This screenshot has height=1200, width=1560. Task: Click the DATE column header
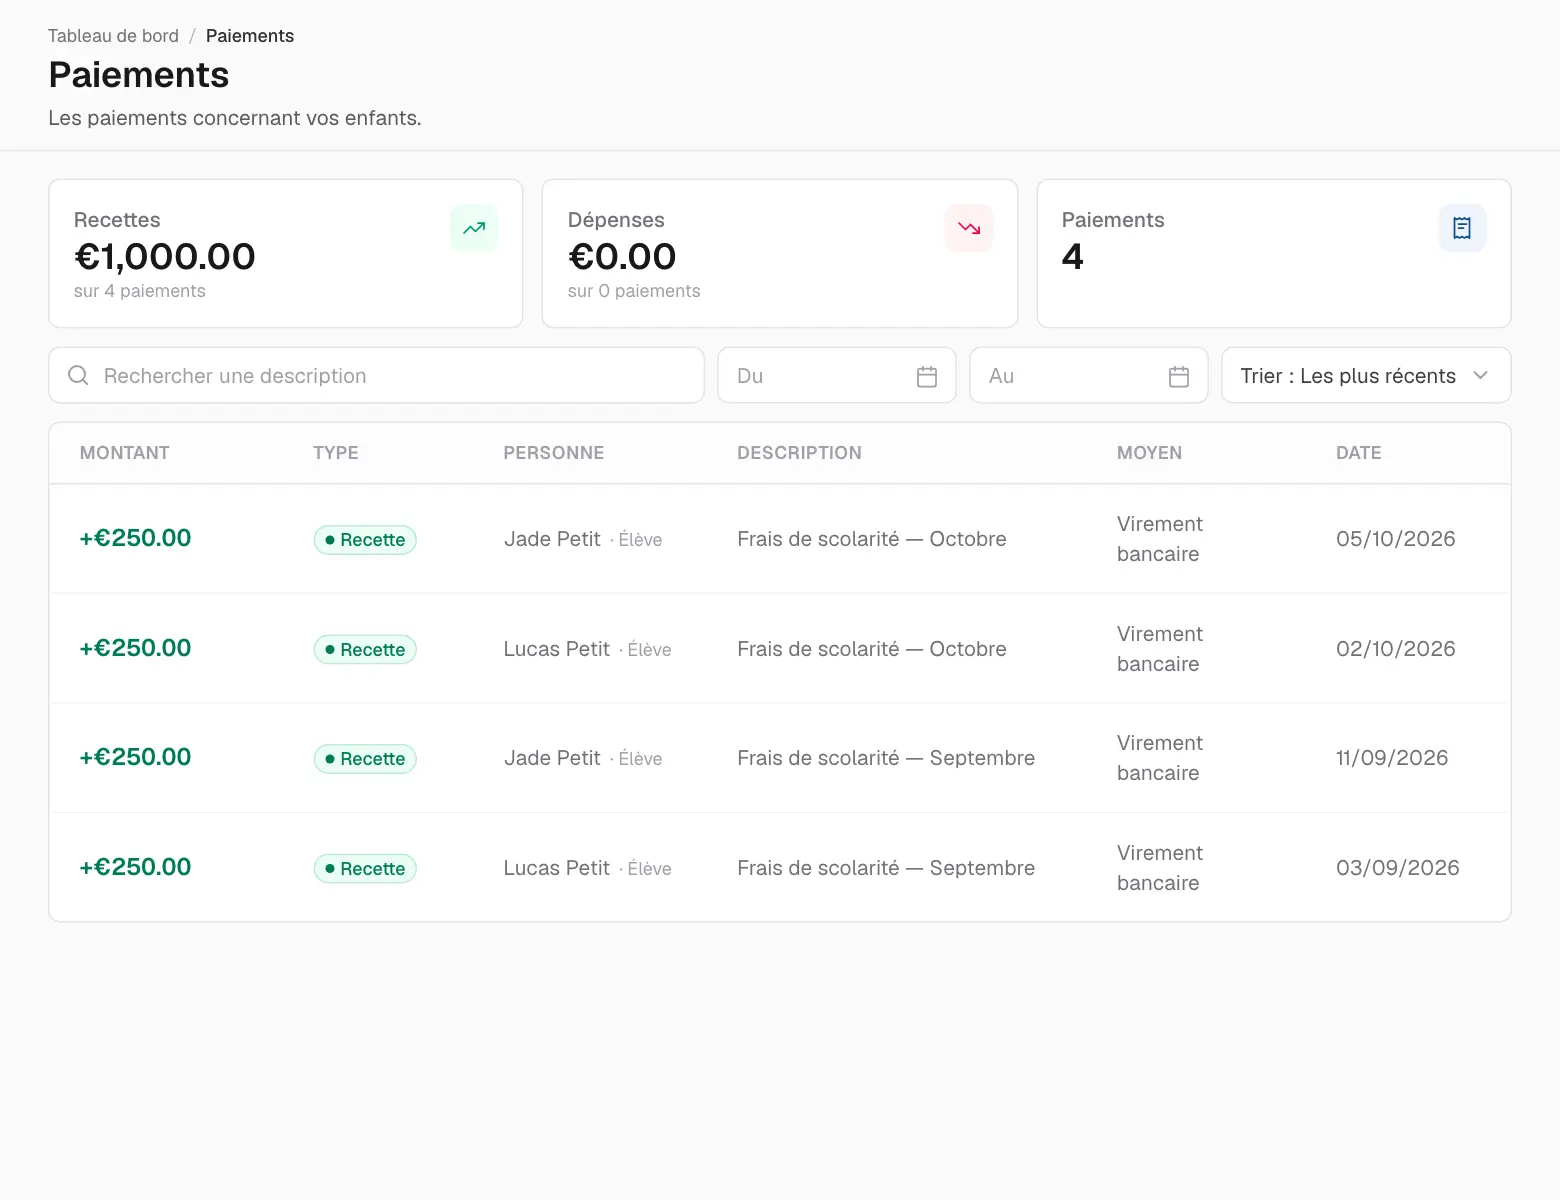(1359, 453)
